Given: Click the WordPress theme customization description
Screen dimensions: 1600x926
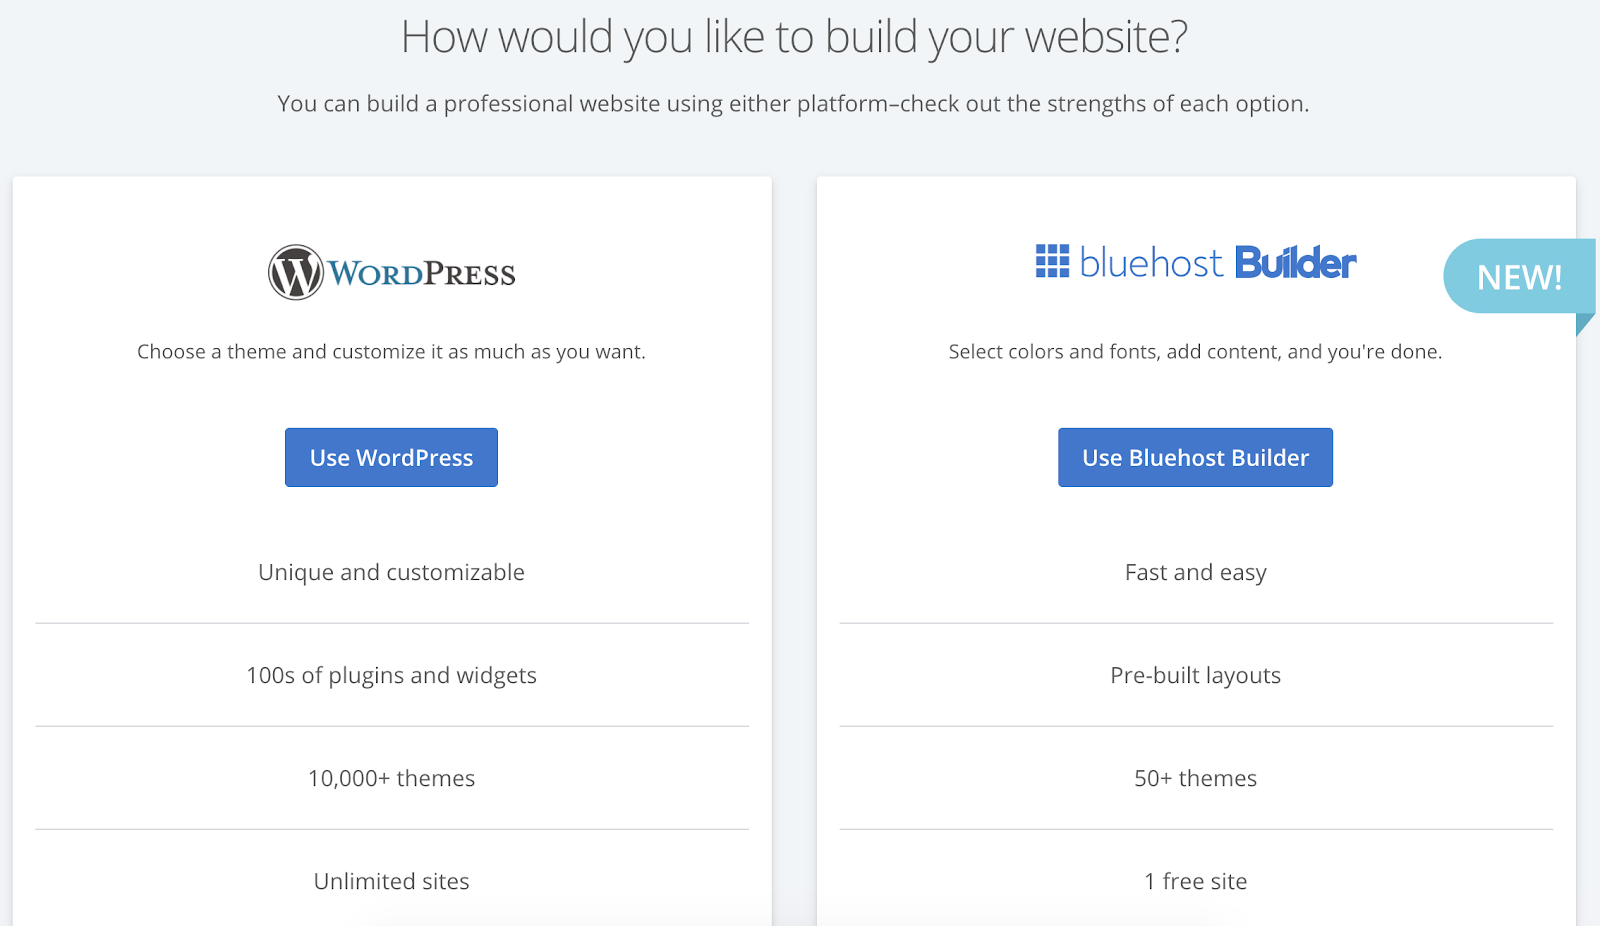Looking at the screenshot, I should tap(391, 352).
